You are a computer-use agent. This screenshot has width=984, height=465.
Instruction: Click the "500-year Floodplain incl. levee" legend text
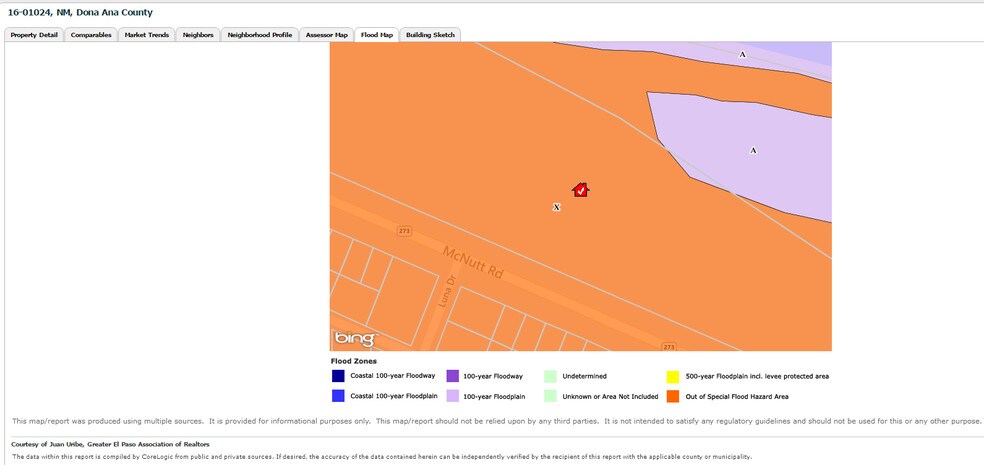tap(757, 377)
